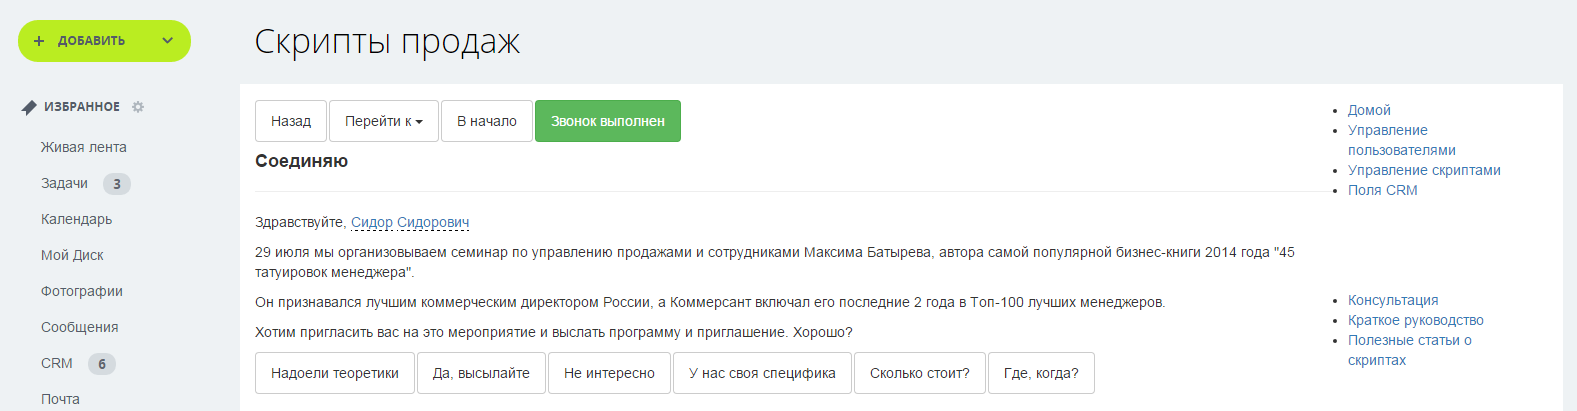Click the gear icon next to Избранное
This screenshot has height=411, width=1577.
[138, 107]
